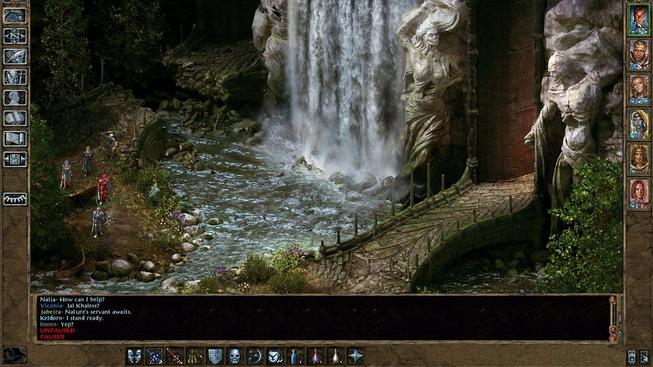
Task: Toggle the party AI lantern button
Action: pyautogui.click(x=632, y=357)
